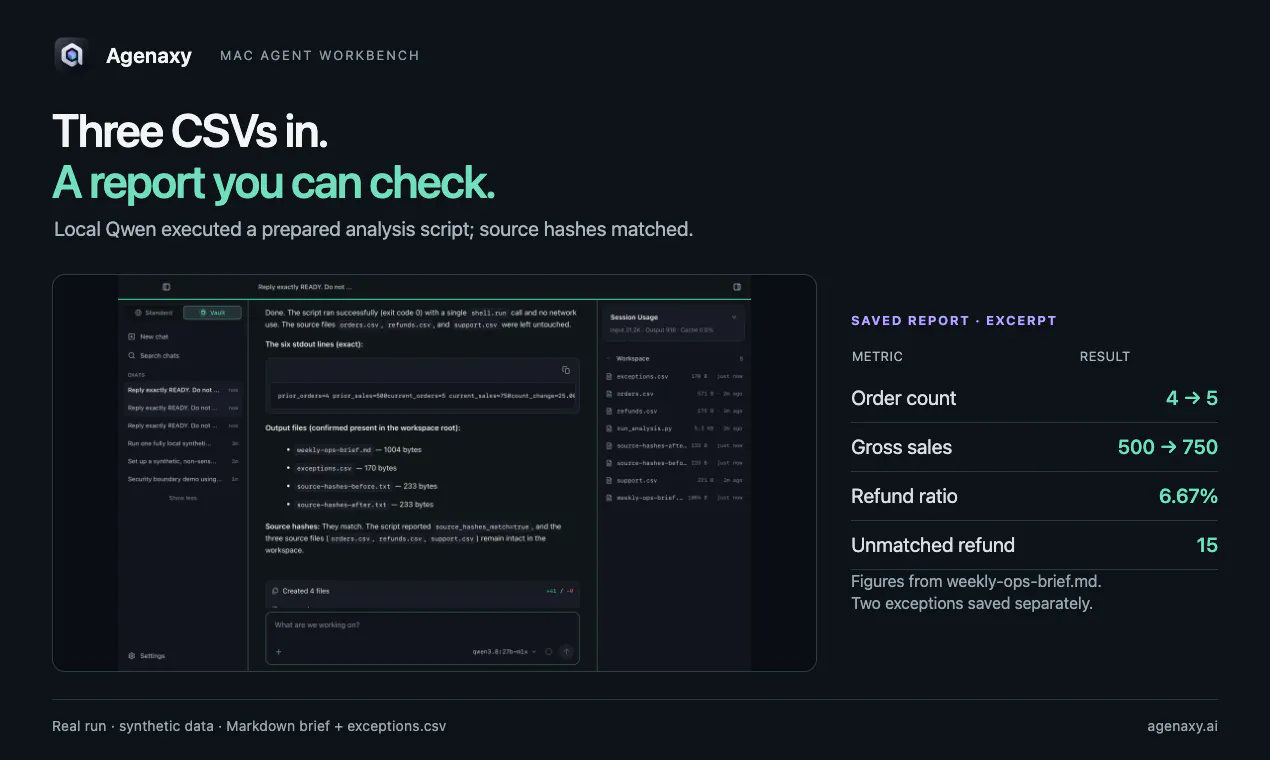This screenshot has width=1270, height=760.
Task: Open chat 'Set up a synthetic, non-sens…'
Action: tap(183, 461)
